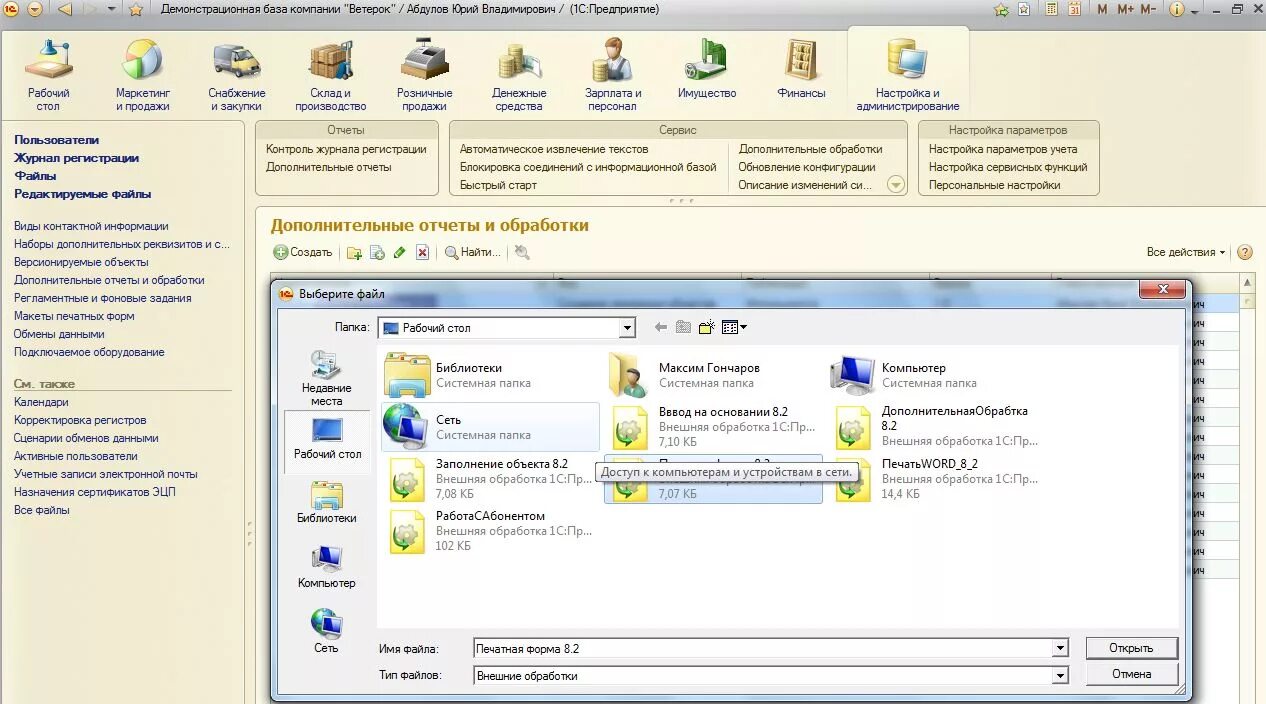The height and width of the screenshot is (704, 1266).
Task: Select the ДополнительнаяОбработка 8.2 file
Action: (x=937, y=427)
